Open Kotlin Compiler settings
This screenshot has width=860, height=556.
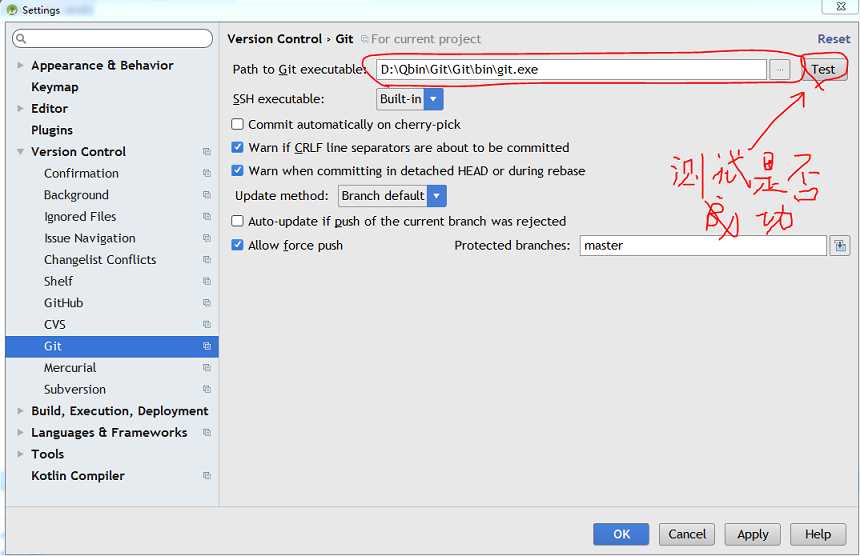[x=78, y=476]
